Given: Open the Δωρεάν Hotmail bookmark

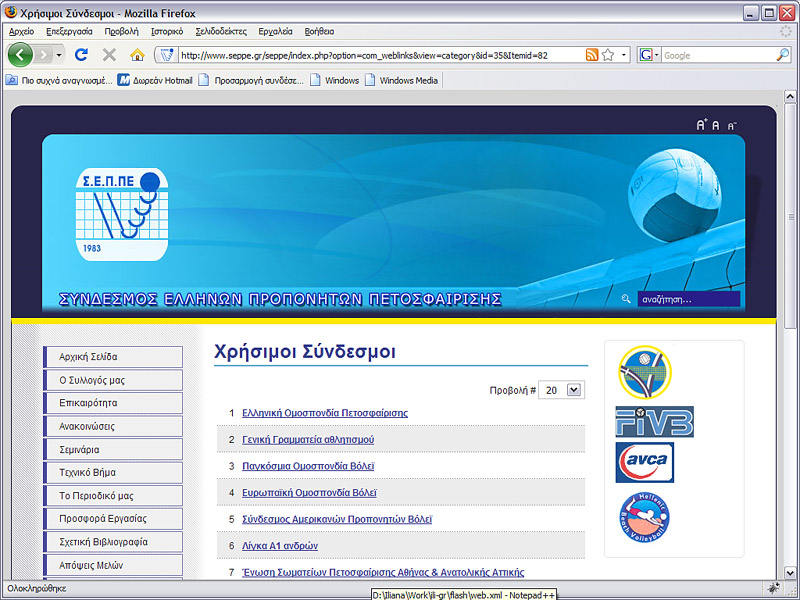Looking at the screenshot, I should coord(155,80).
